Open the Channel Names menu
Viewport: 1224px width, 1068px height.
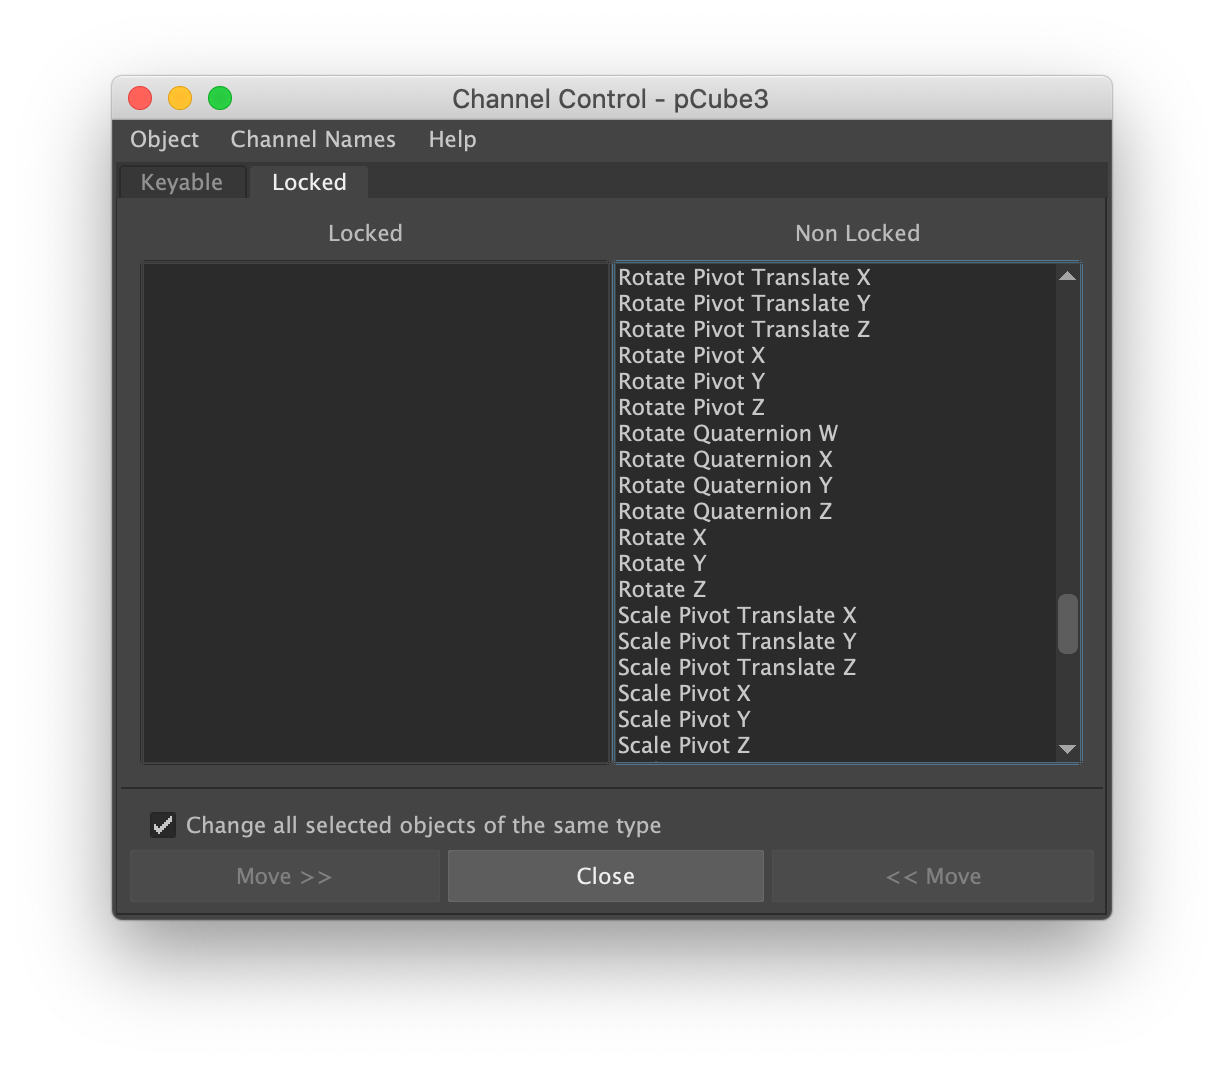313,140
